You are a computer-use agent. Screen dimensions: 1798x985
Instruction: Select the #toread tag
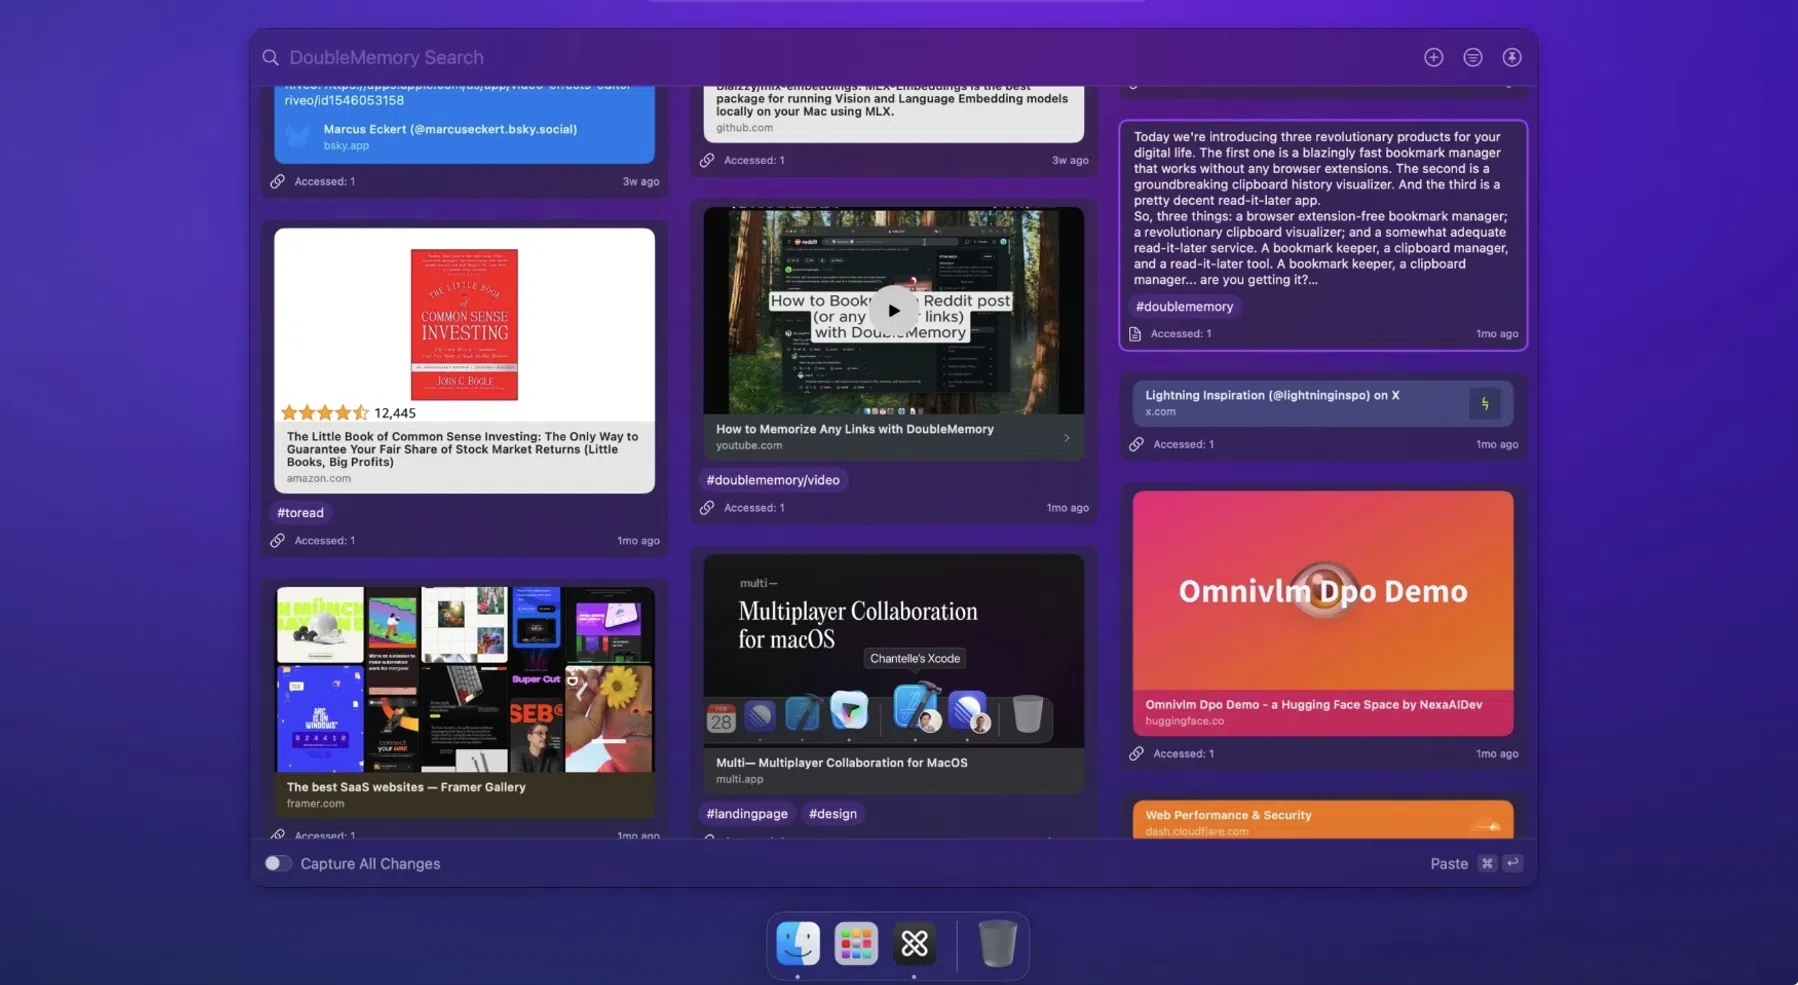pyautogui.click(x=300, y=512)
